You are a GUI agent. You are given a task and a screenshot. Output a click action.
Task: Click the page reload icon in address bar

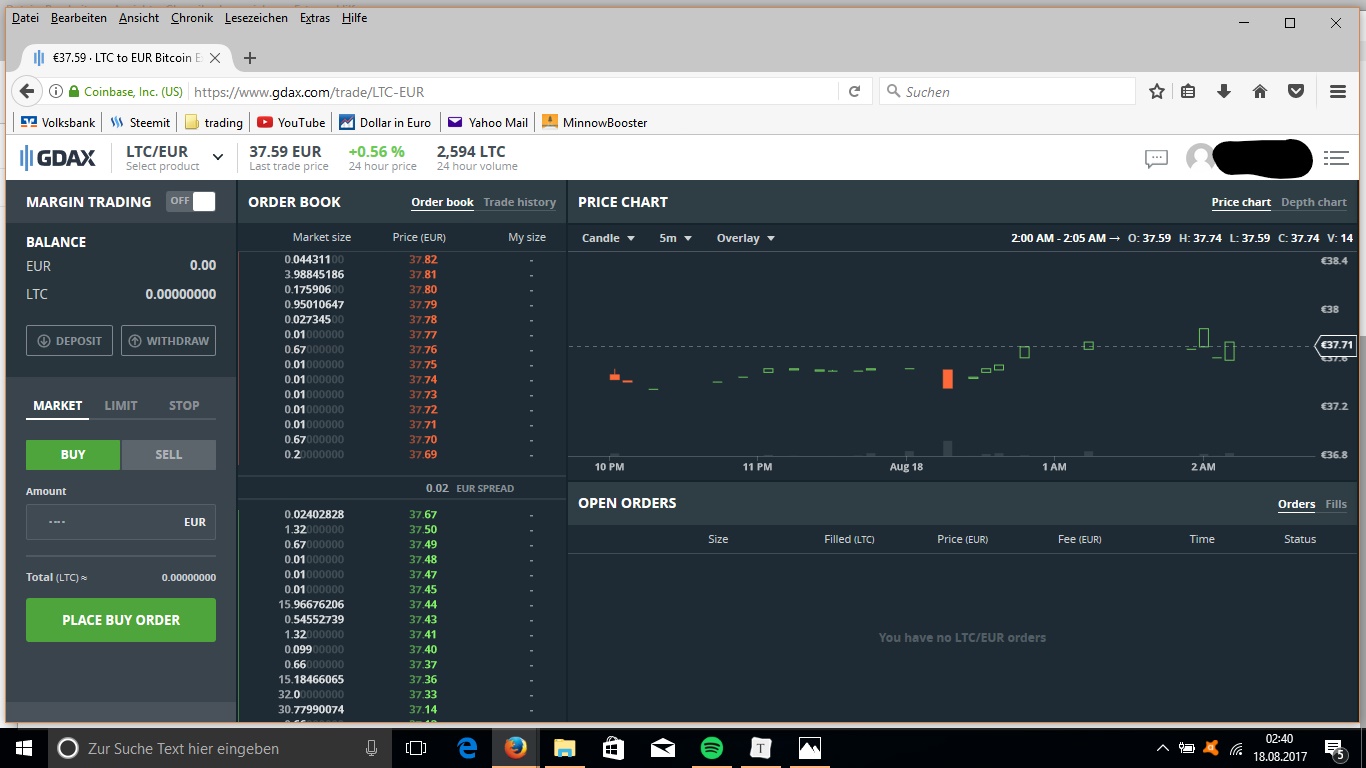coord(855,91)
